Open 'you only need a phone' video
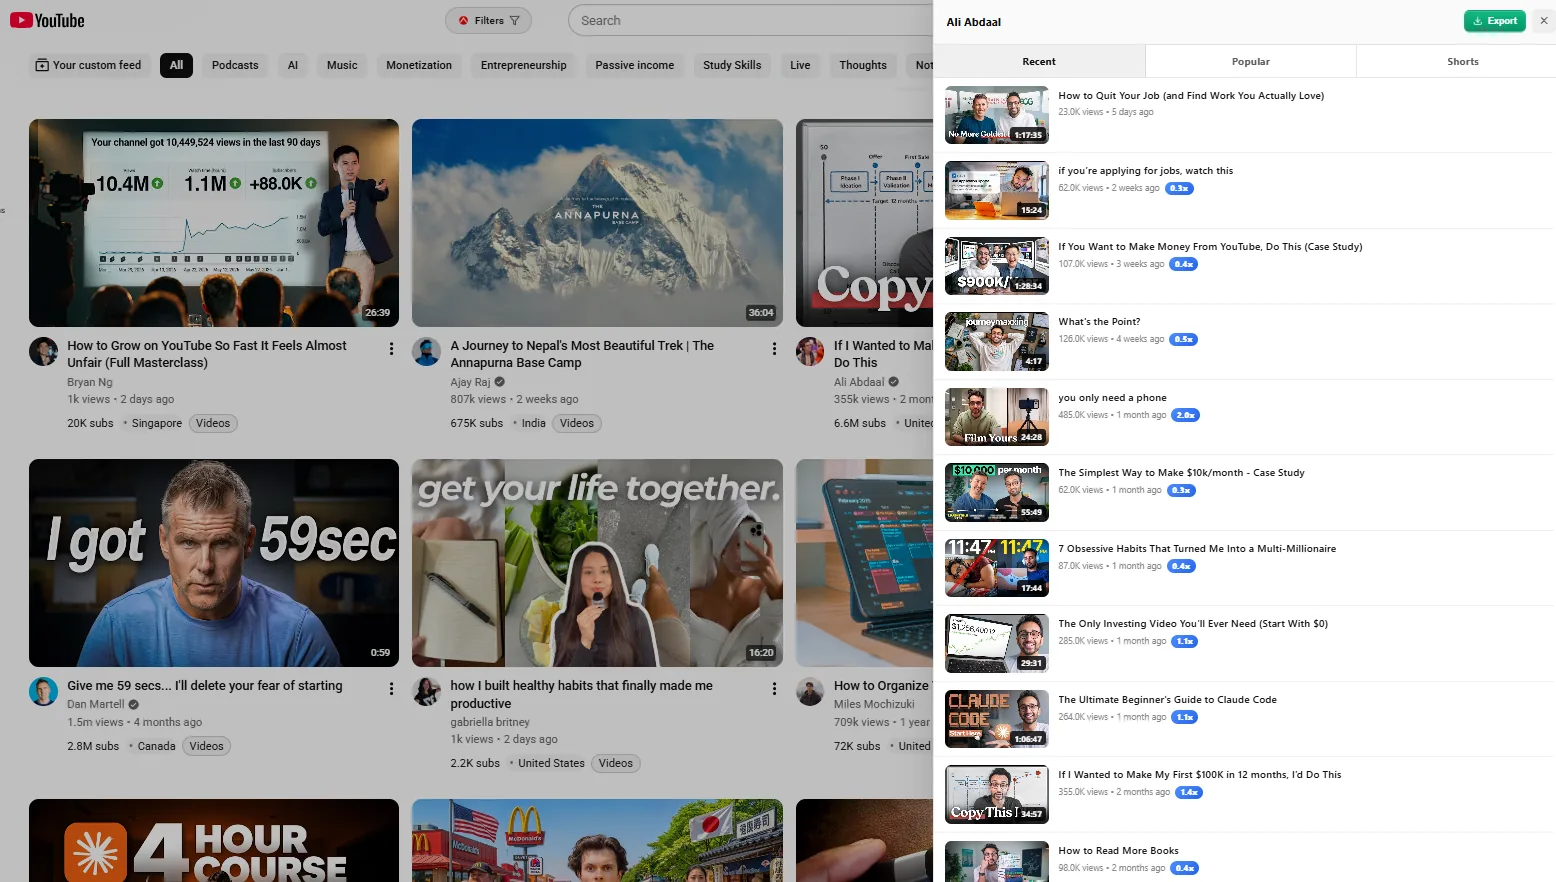The image size is (1556, 882). pos(1113,398)
